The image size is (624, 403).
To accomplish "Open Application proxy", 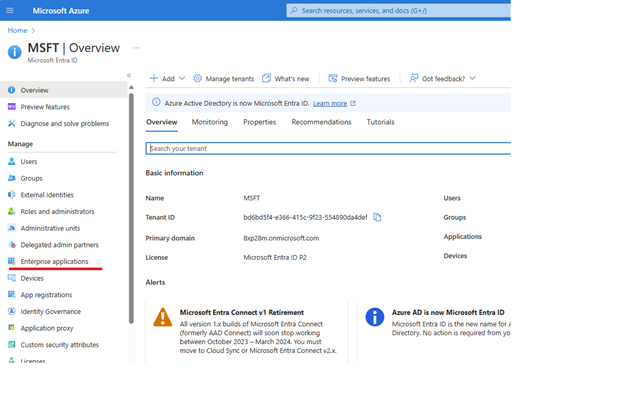I will 47,328.
